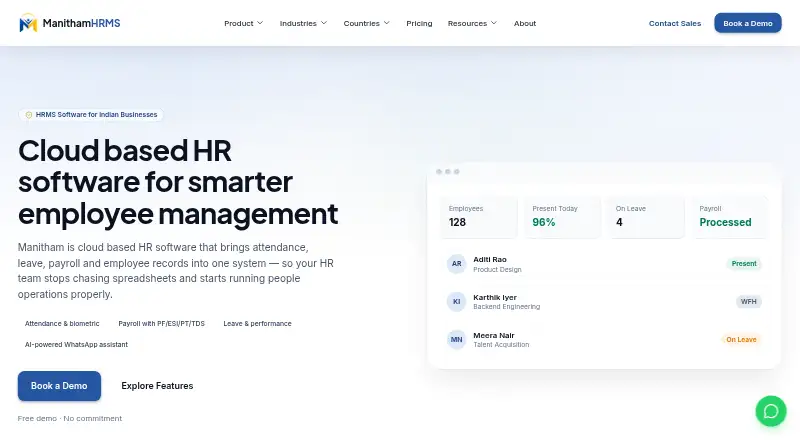This screenshot has width=800, height=440.
Task: Click the hero Book a Demo button
Action: point(59,386)
